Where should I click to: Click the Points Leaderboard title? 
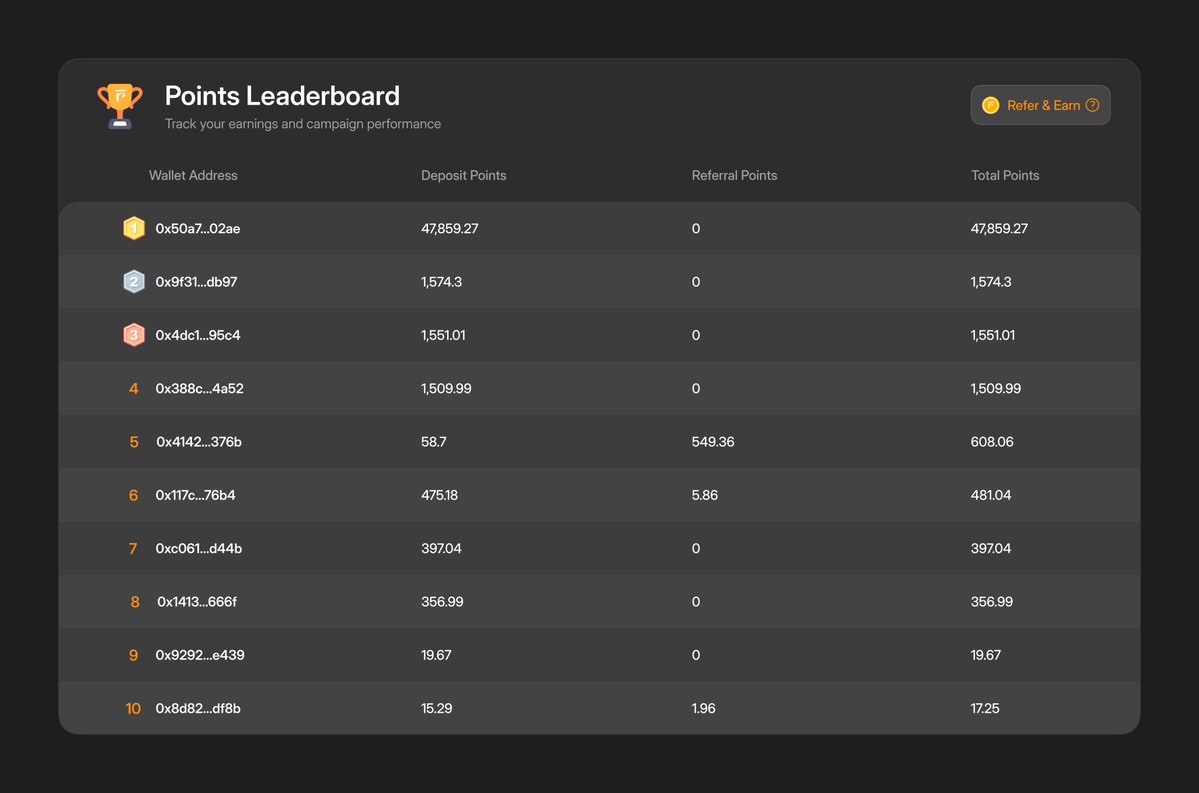pyautogui.click(x=282, y=96)
